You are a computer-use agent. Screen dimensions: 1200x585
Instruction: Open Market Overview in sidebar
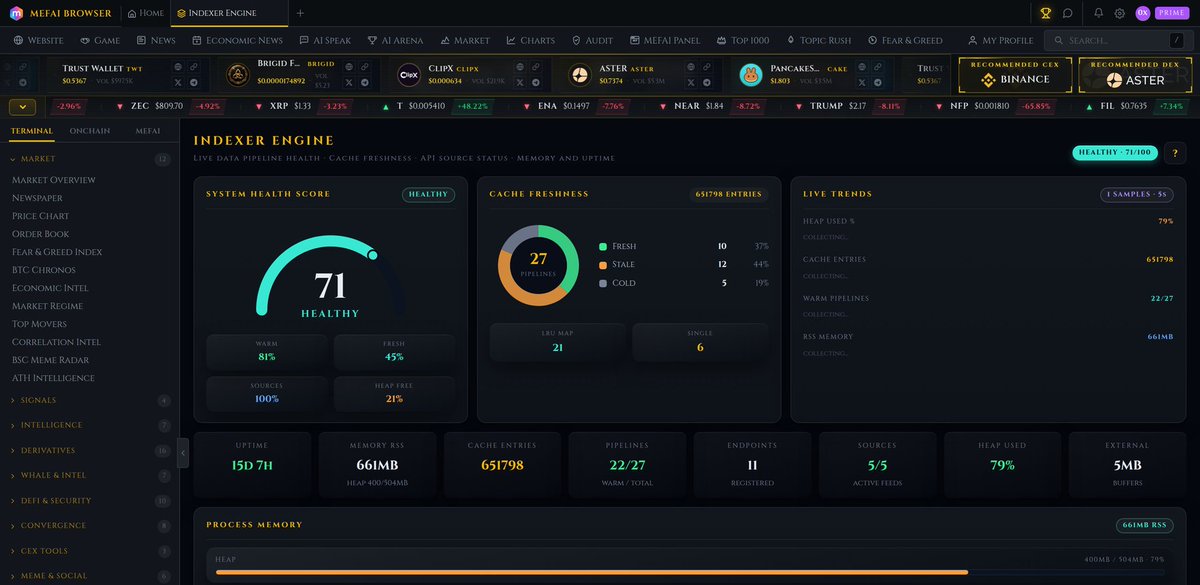[54, 180]
